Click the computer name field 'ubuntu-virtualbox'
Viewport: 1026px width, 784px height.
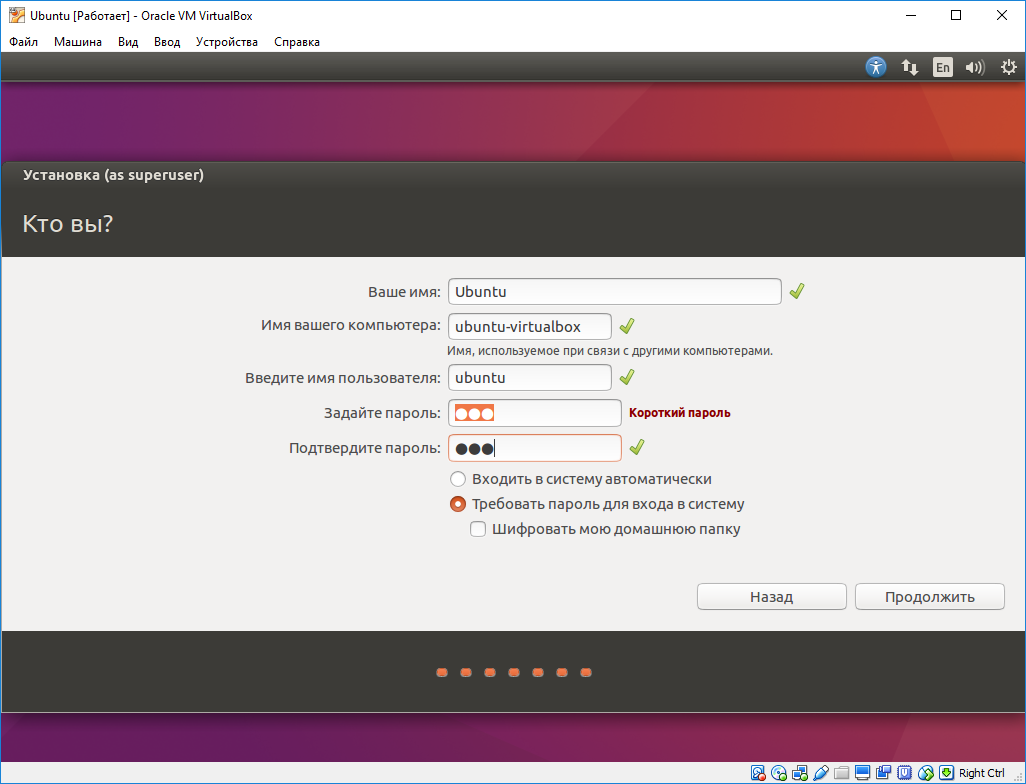click(530, 327)
